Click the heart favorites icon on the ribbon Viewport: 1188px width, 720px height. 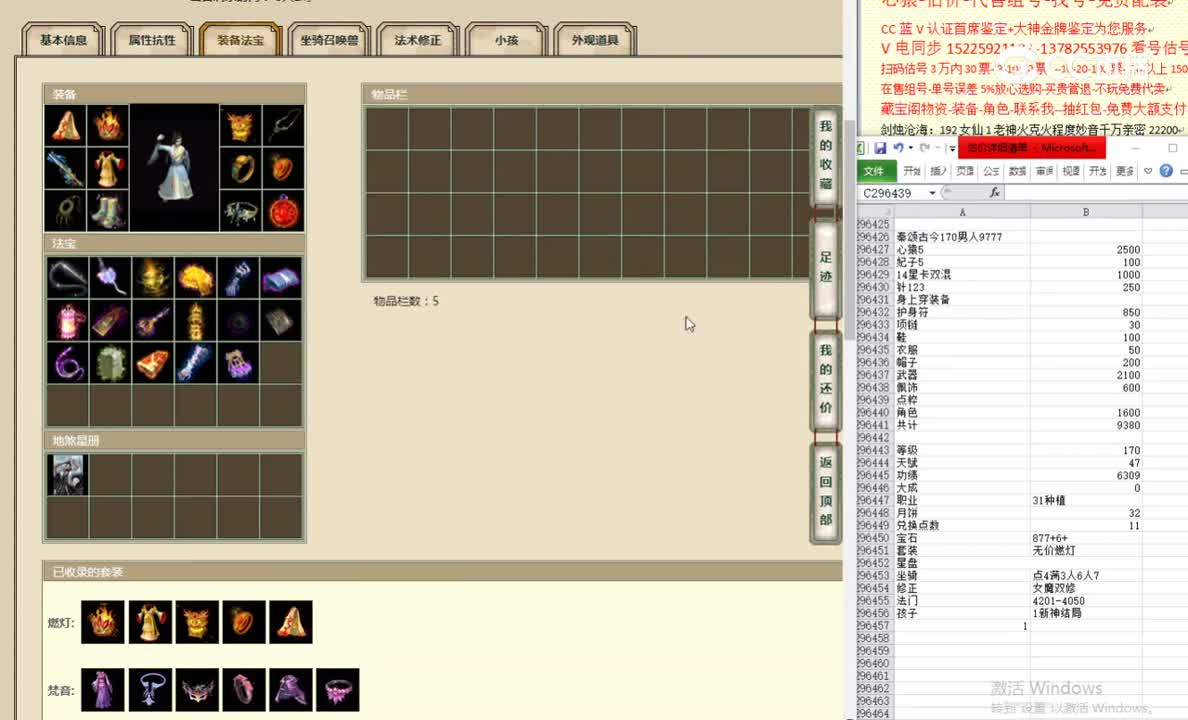coord(1148,171)
